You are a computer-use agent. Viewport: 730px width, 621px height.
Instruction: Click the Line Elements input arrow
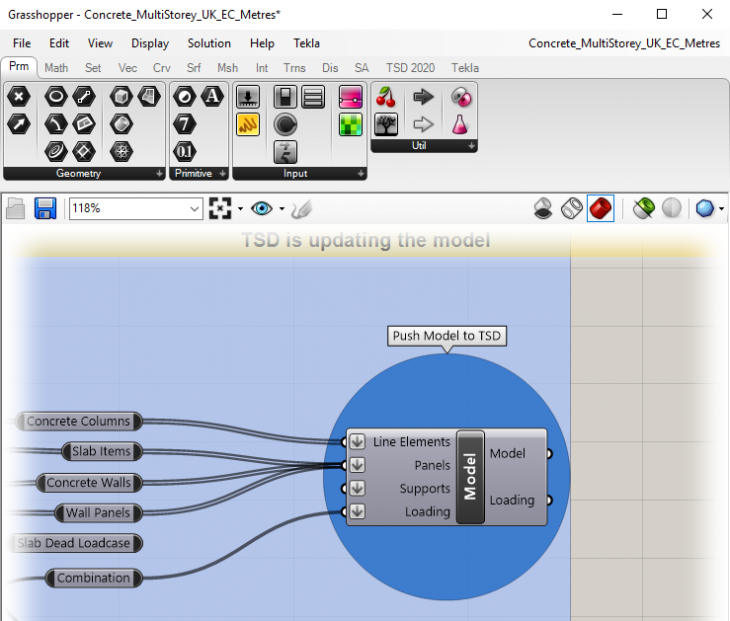click(358, 441)
